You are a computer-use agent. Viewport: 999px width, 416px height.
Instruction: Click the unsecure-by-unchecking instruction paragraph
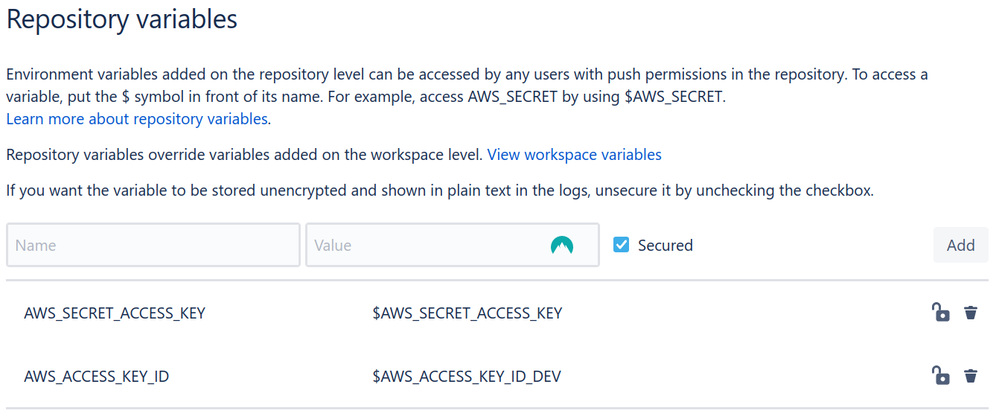click(440, 190)
